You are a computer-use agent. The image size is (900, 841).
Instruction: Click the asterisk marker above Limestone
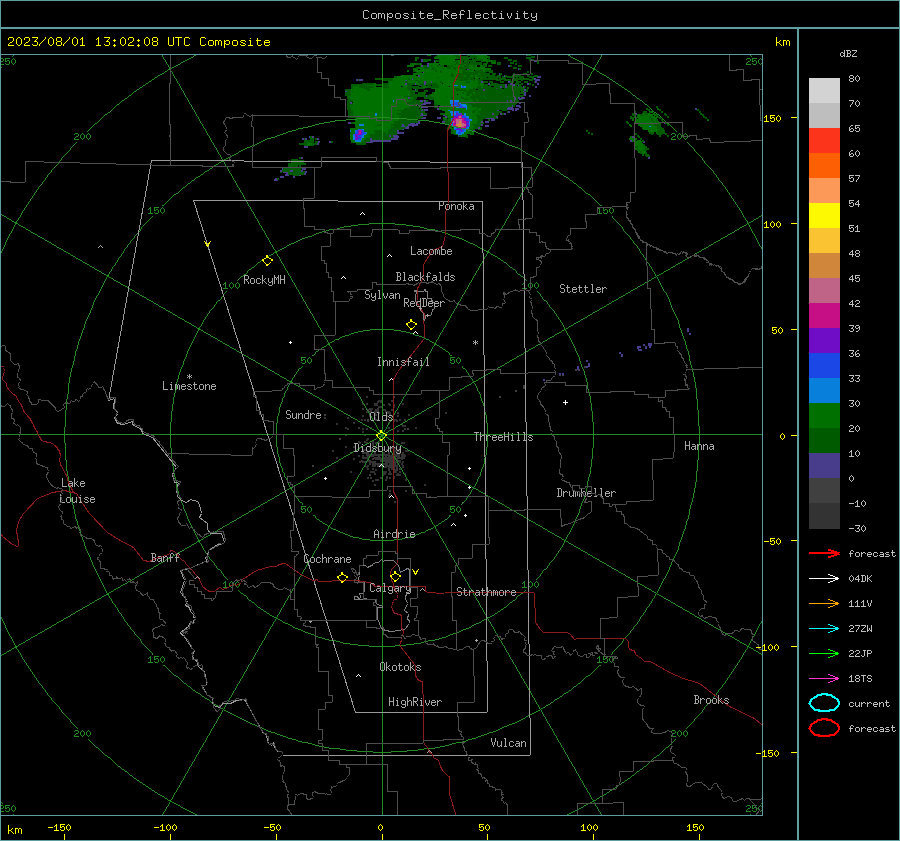(189, 377)
